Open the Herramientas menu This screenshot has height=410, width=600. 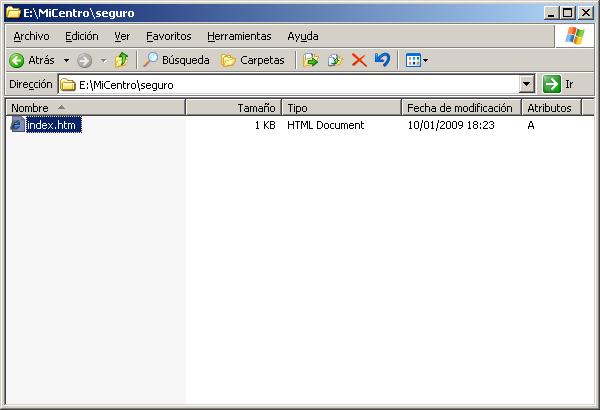coord(239,36)
